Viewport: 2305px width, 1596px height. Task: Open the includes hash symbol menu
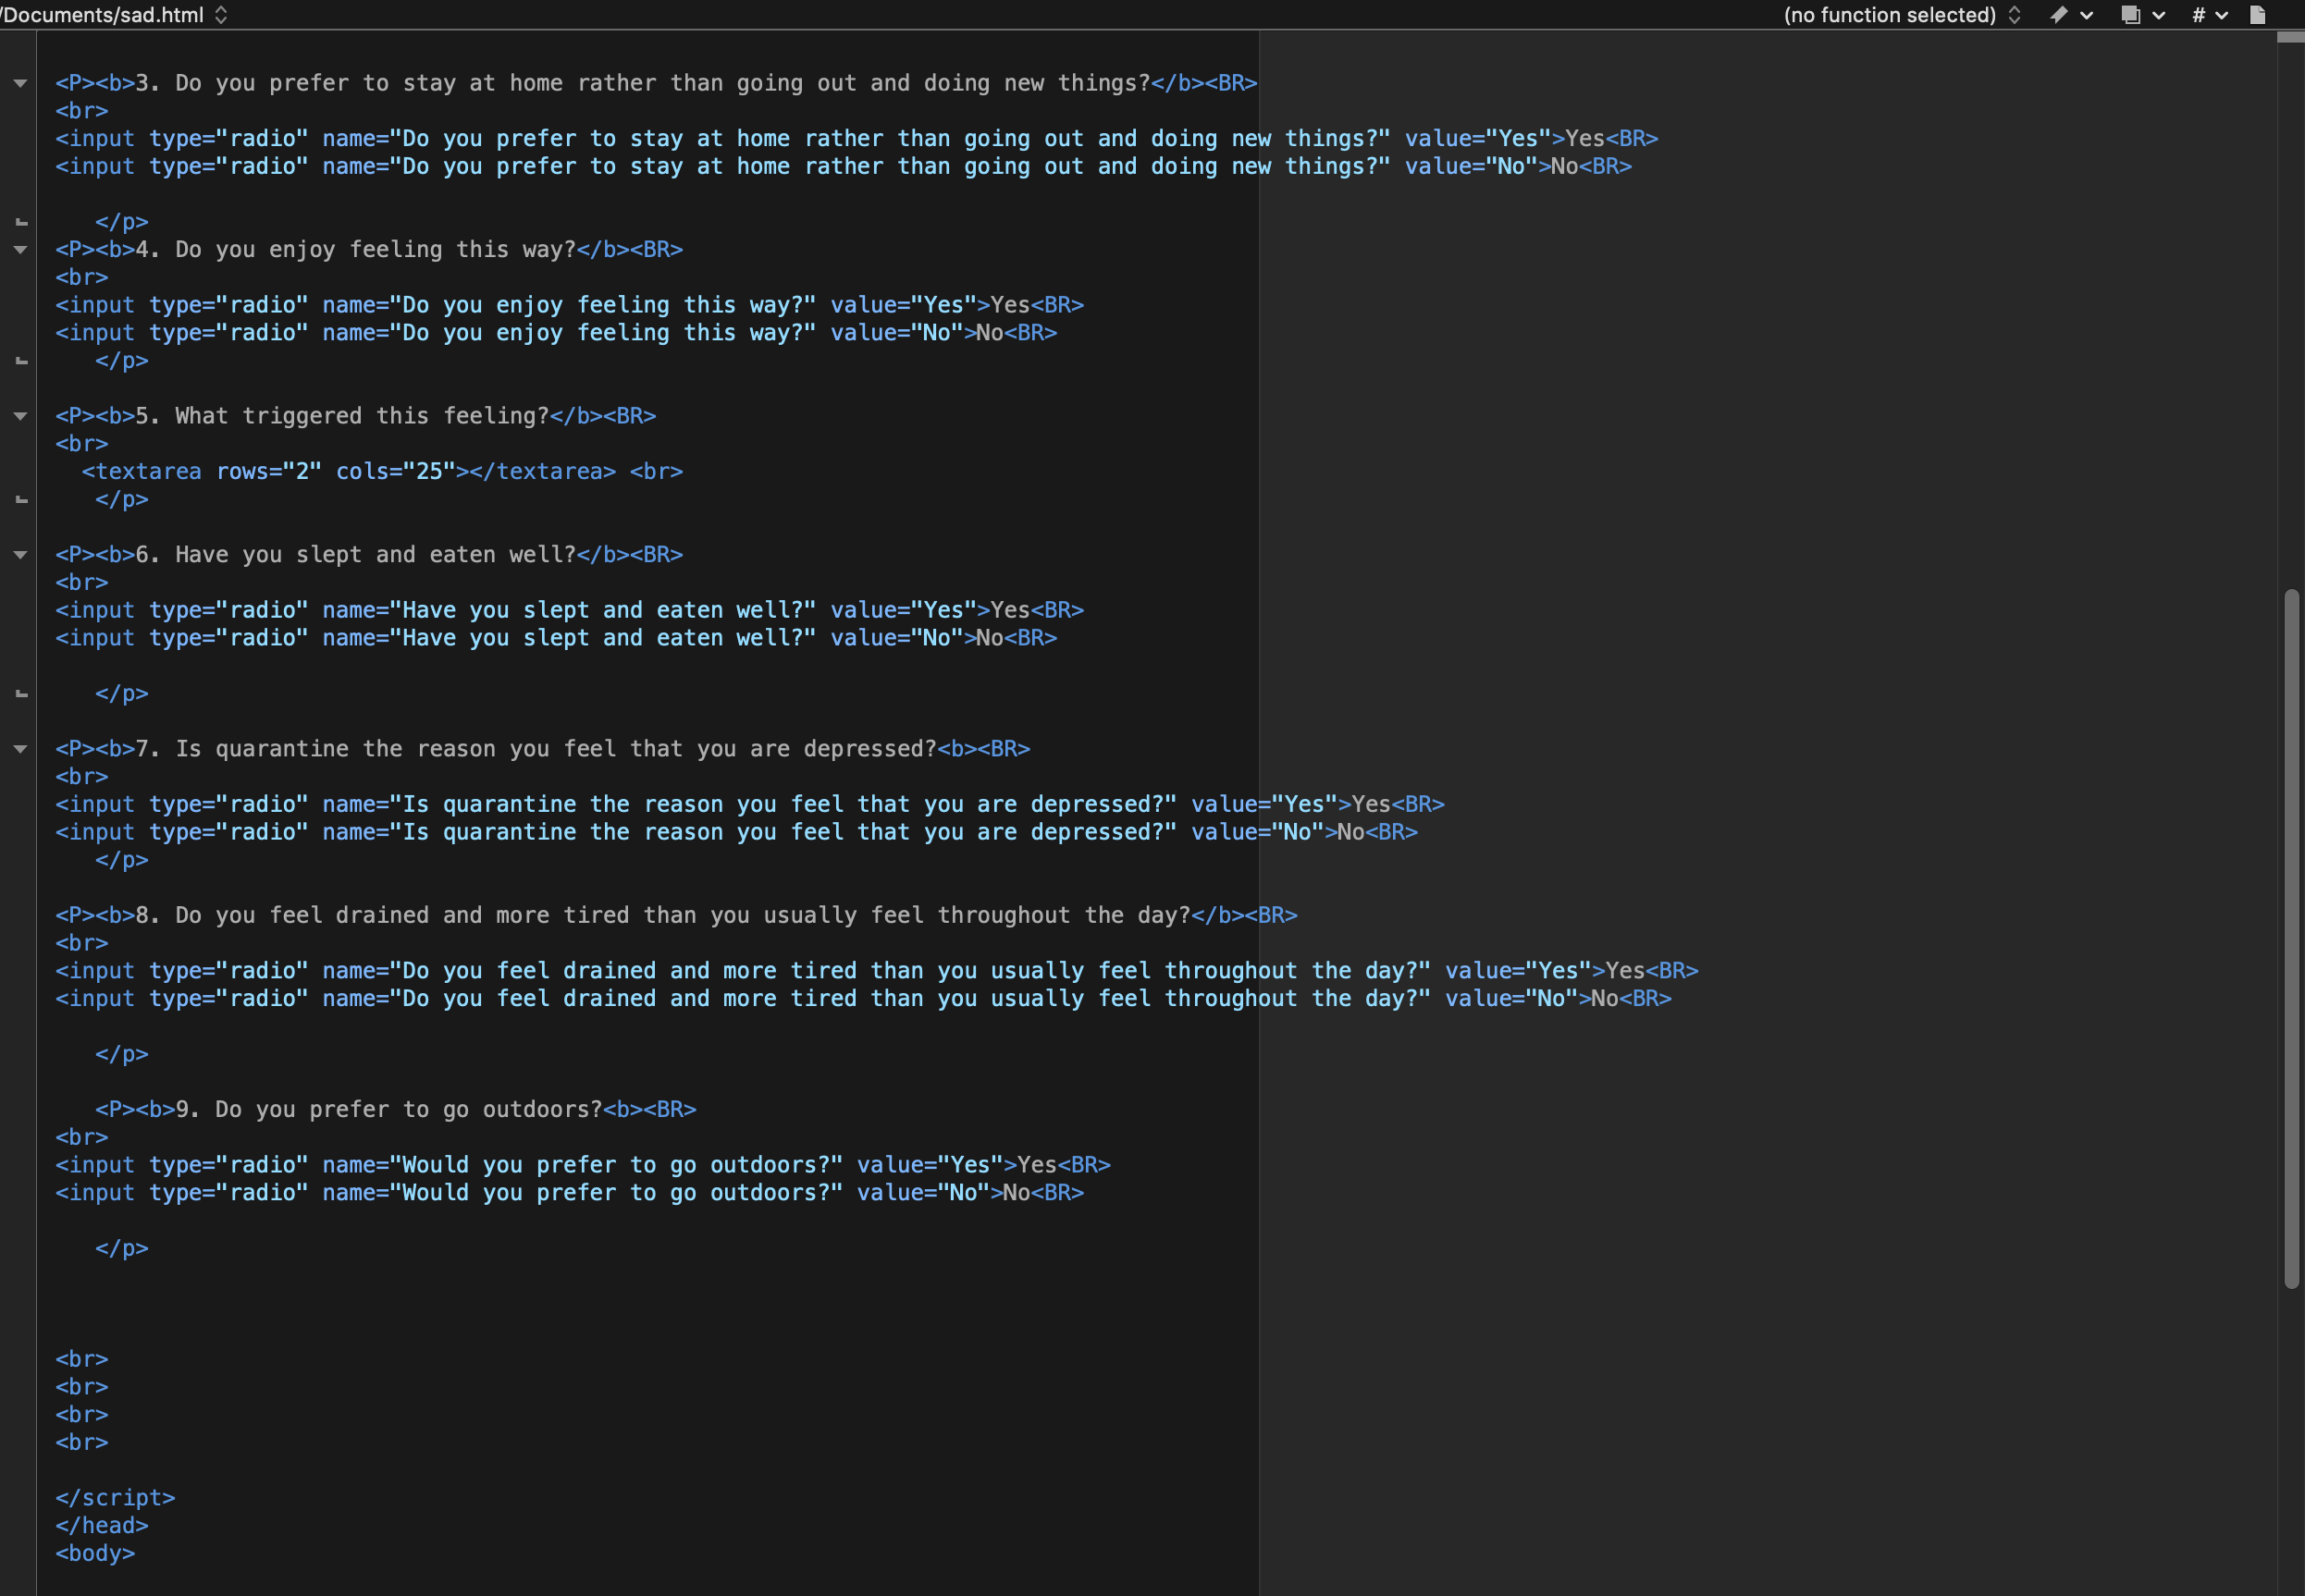tap(2198, 15)
